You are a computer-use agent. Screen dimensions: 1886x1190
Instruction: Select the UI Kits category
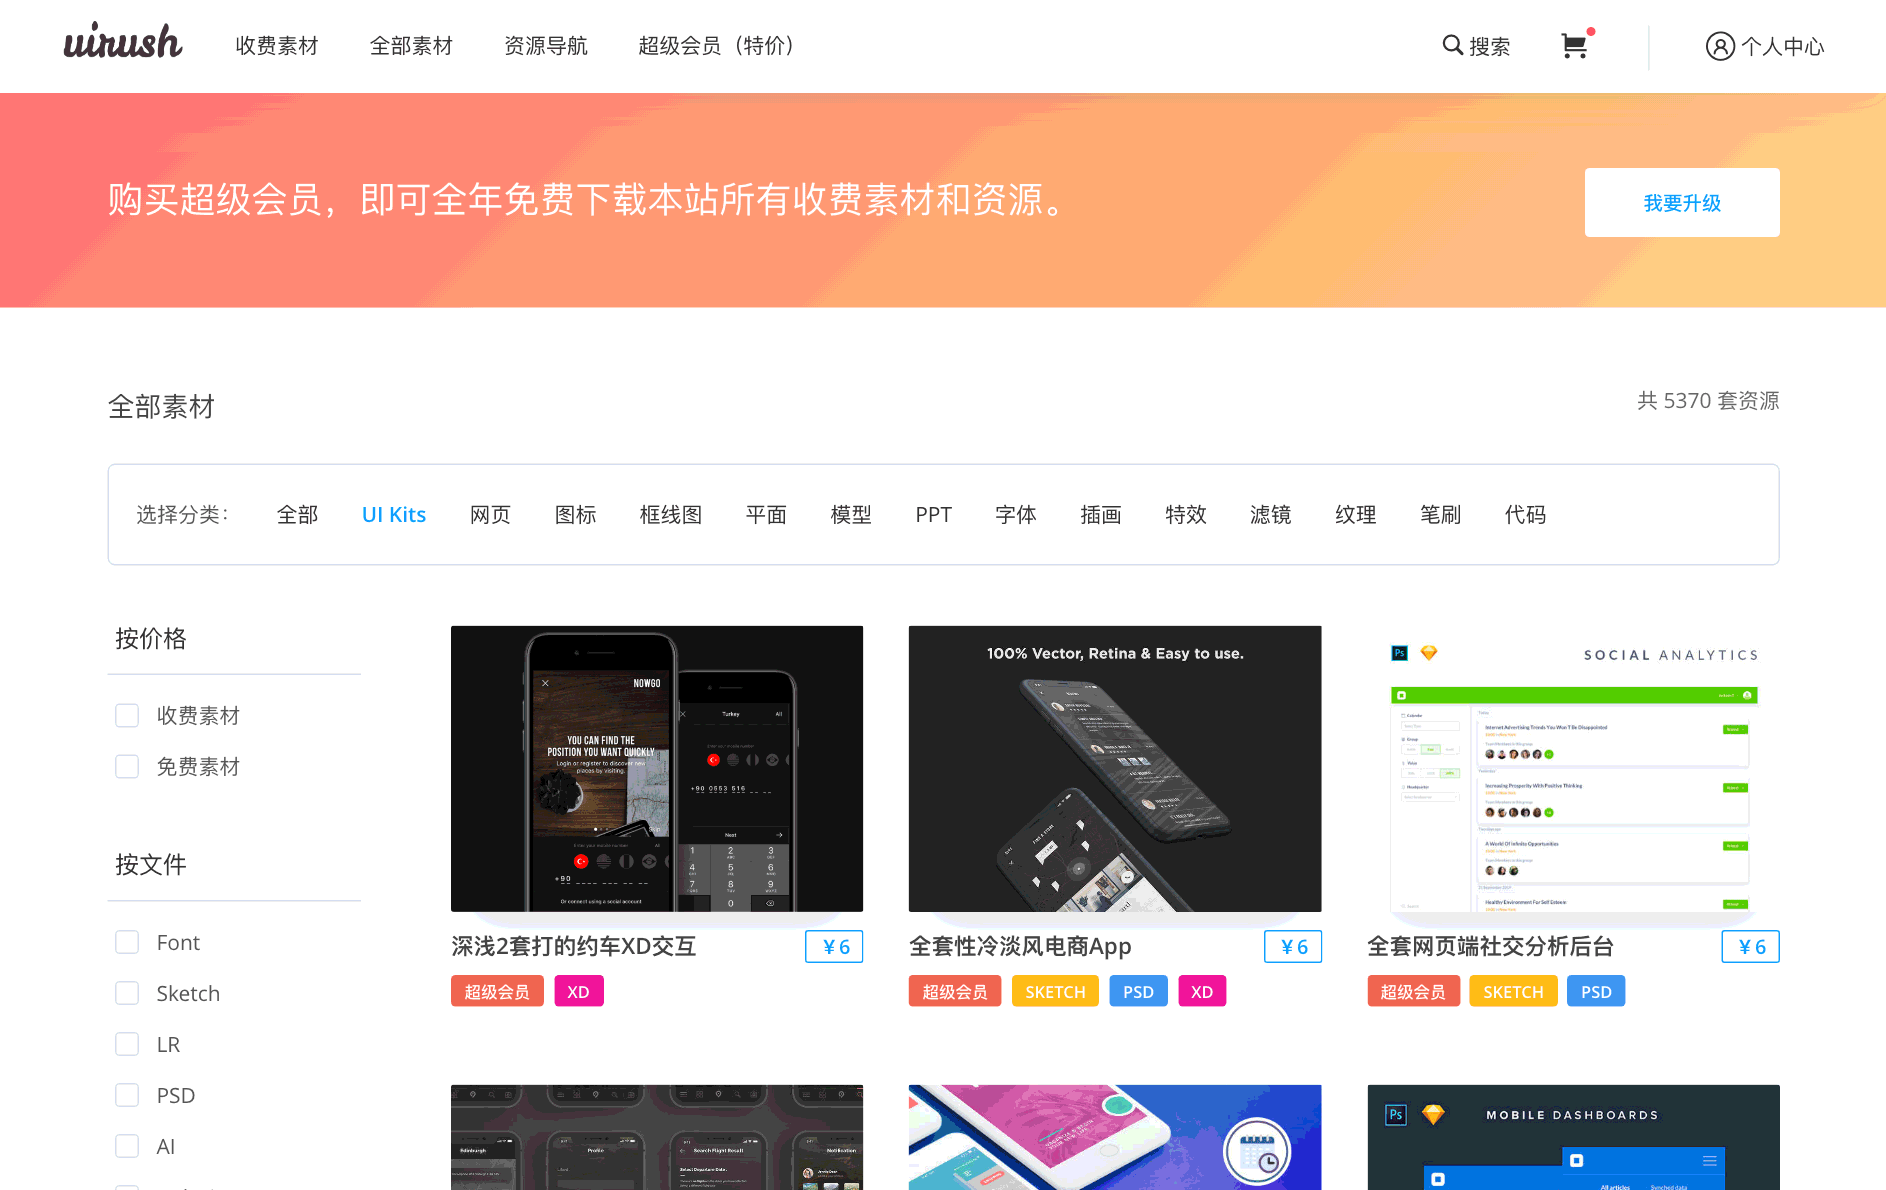pyautogui.click(x=394, y=515)
